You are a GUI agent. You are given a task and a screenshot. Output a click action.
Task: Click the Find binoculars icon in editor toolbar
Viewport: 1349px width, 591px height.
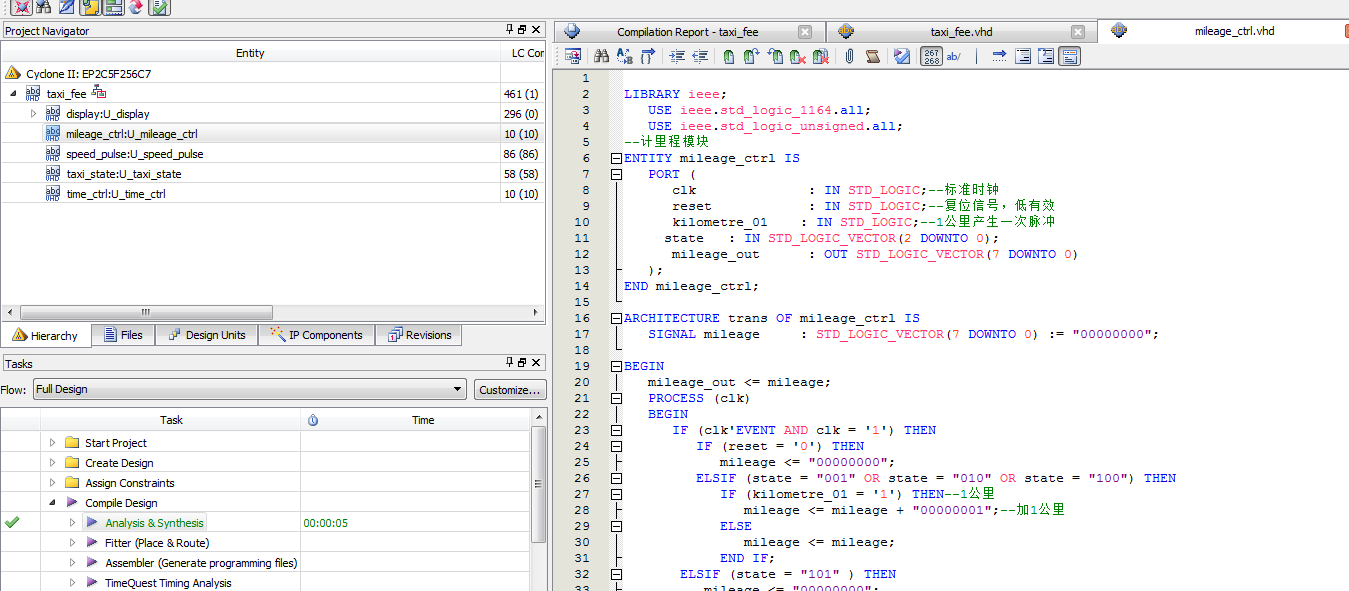pyautogui.click(x=601, y=57)
